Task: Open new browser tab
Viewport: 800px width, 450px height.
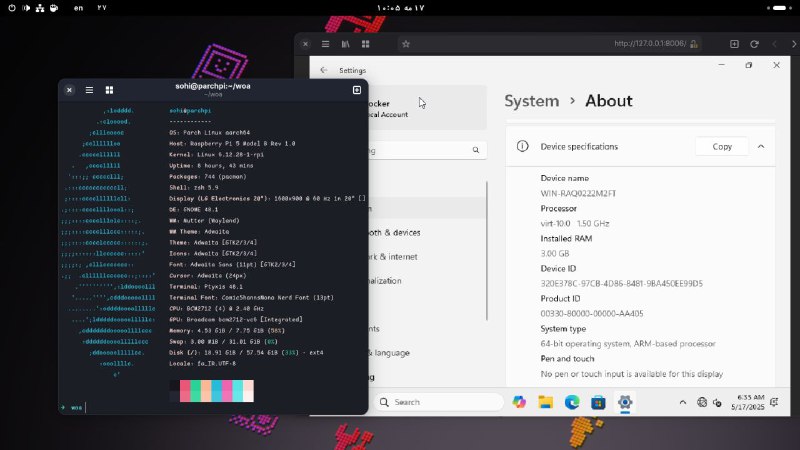Action: tap(734, 44)
